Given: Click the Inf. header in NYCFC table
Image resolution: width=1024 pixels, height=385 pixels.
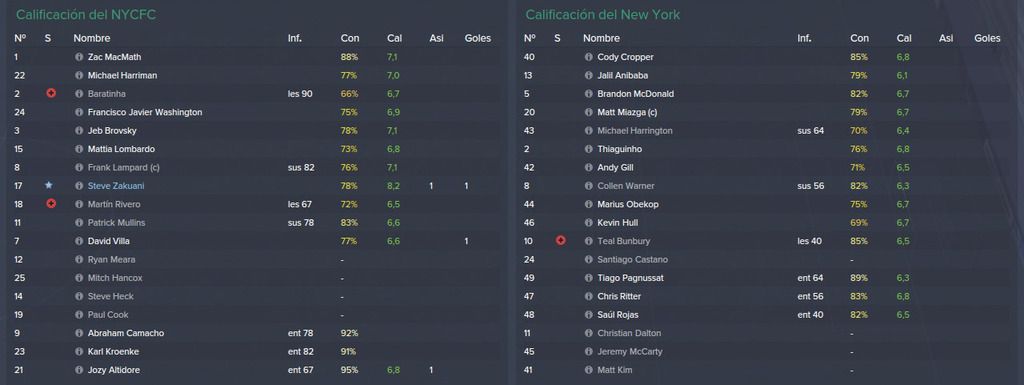Looking at the screenshot, I should point(295,38).
